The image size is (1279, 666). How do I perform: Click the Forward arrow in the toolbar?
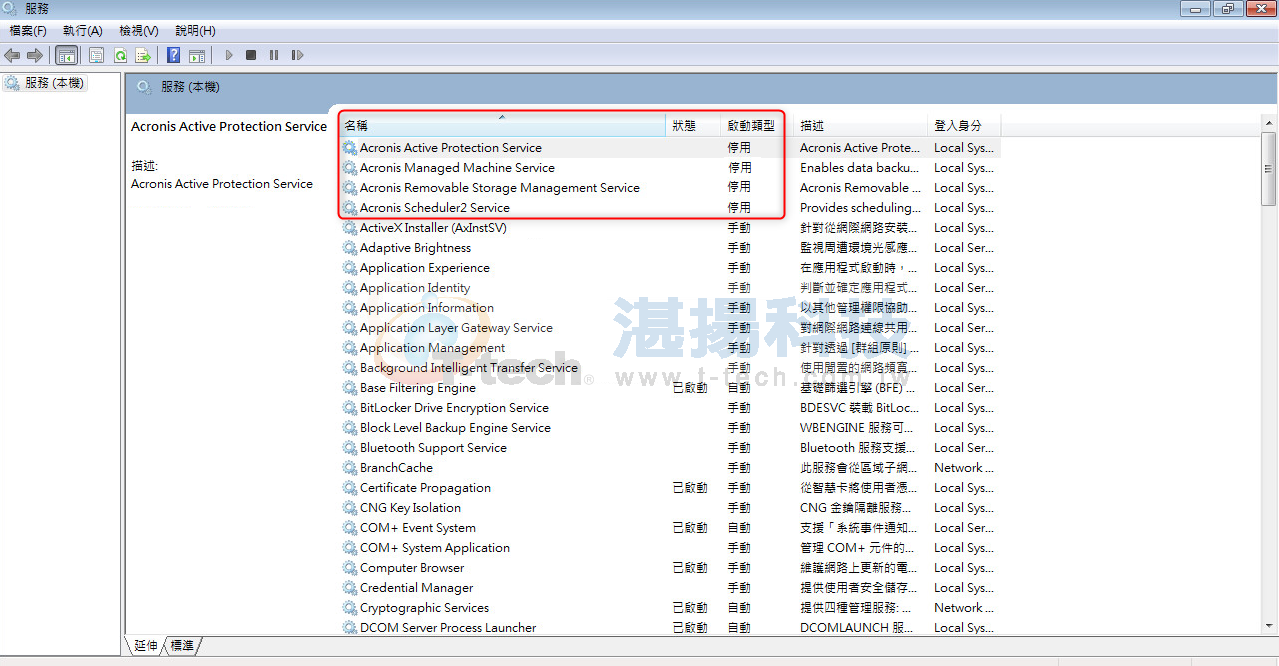click(35, 55)
